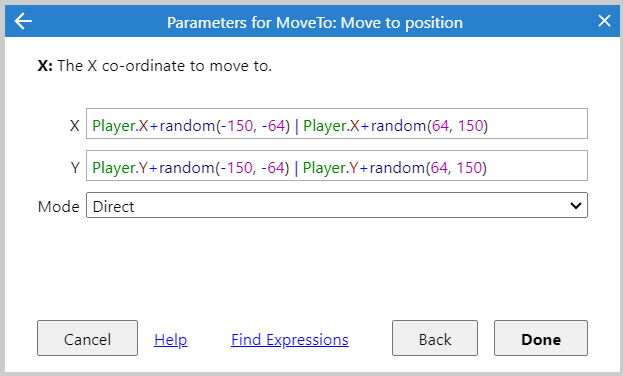Click inside the X expression field
Viewport: 623px width, 376px height.
pyautogui.click(x=337, y=124)
